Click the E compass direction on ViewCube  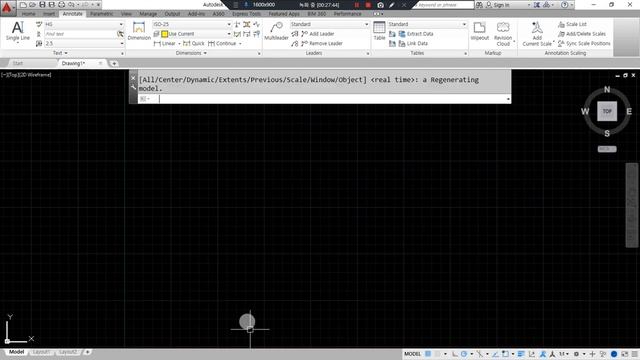point(629,111)
